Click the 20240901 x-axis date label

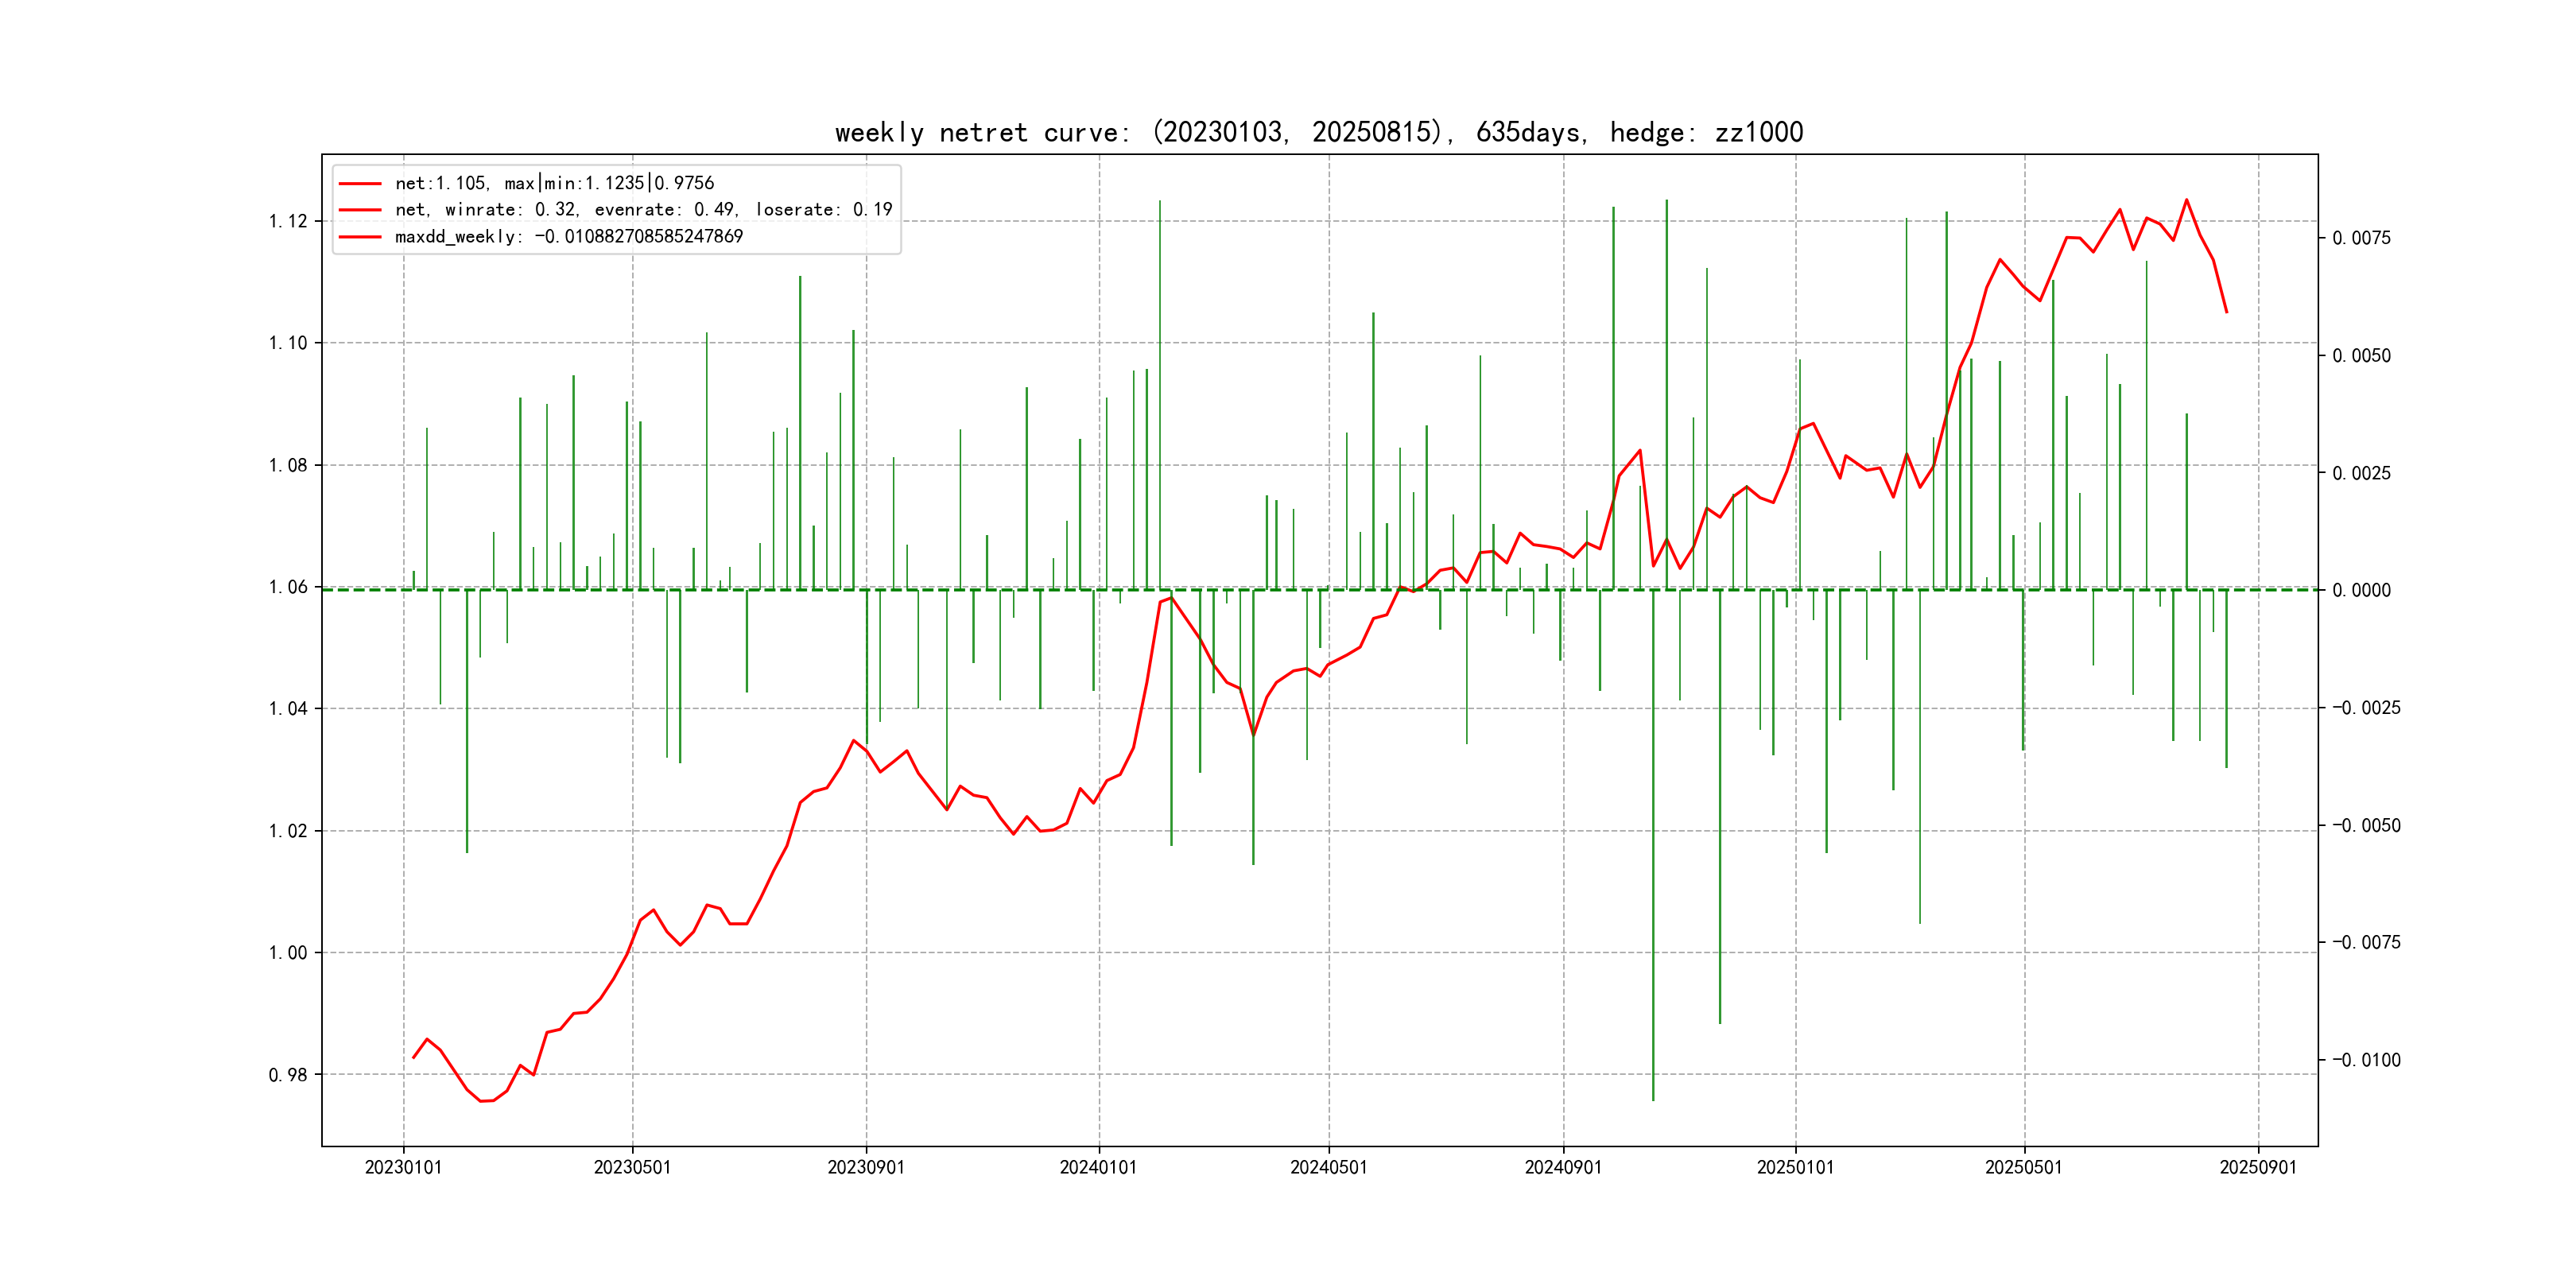pos(1563,1168)
